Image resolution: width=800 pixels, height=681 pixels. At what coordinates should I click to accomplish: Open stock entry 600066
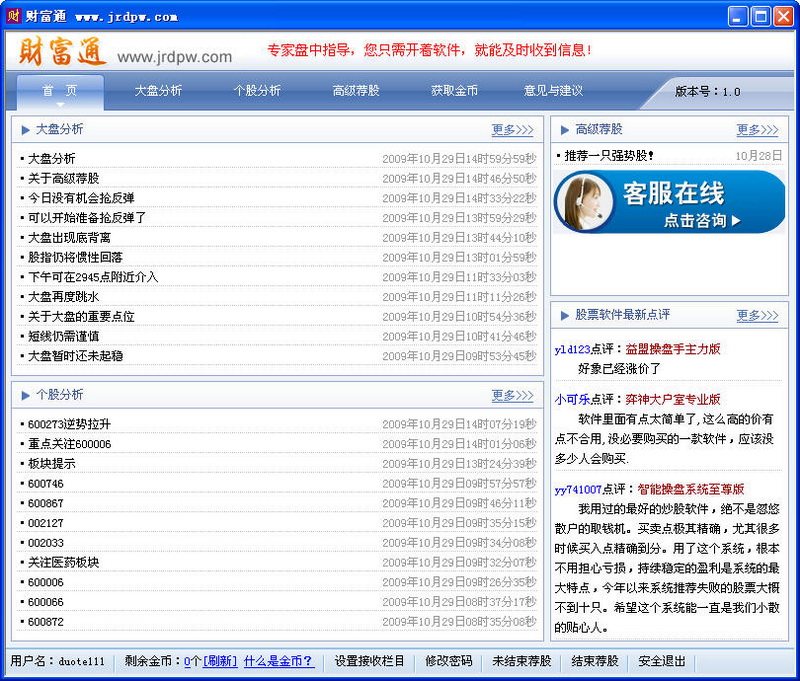tap(46, 602)
